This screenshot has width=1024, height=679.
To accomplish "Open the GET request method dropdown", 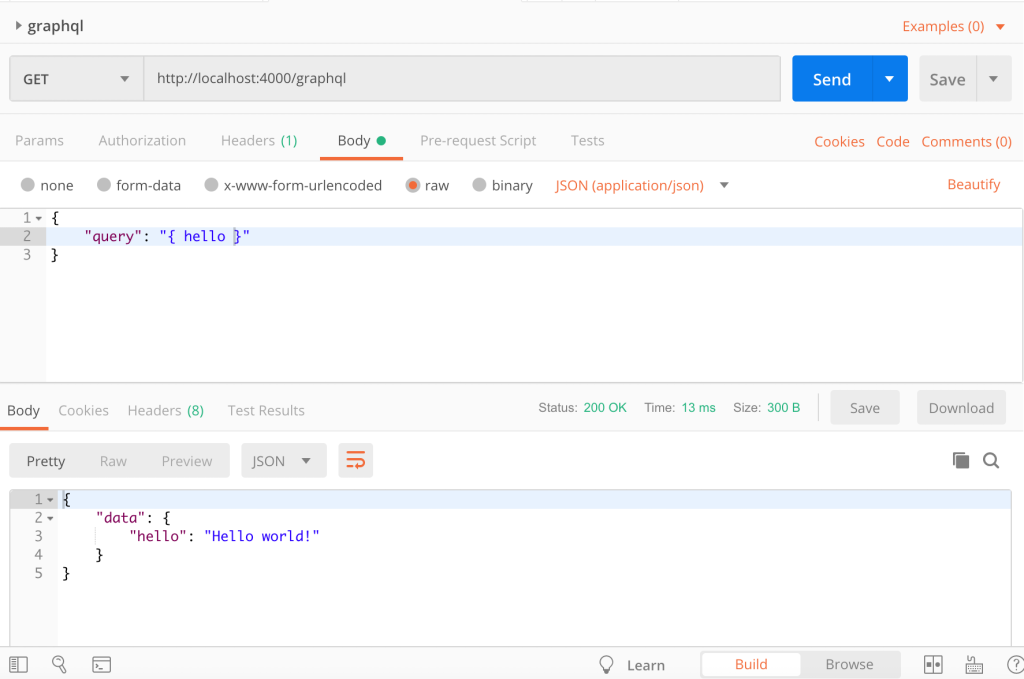I will pyautogui.click(x=75, y=78).
